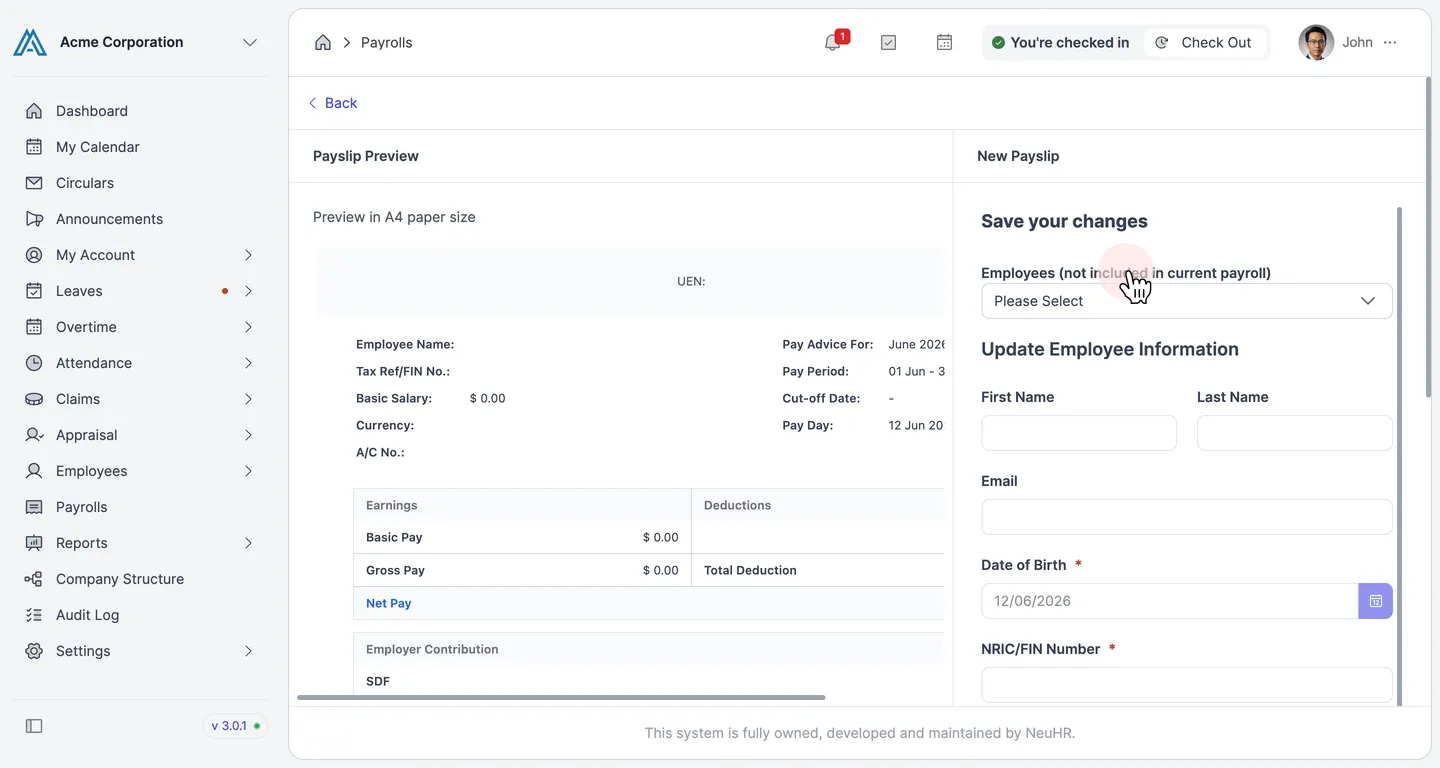Click the Circulars envelope icon
This screenshot has width=1440, height=768.
pyautogui.click(x=34, y=183)
